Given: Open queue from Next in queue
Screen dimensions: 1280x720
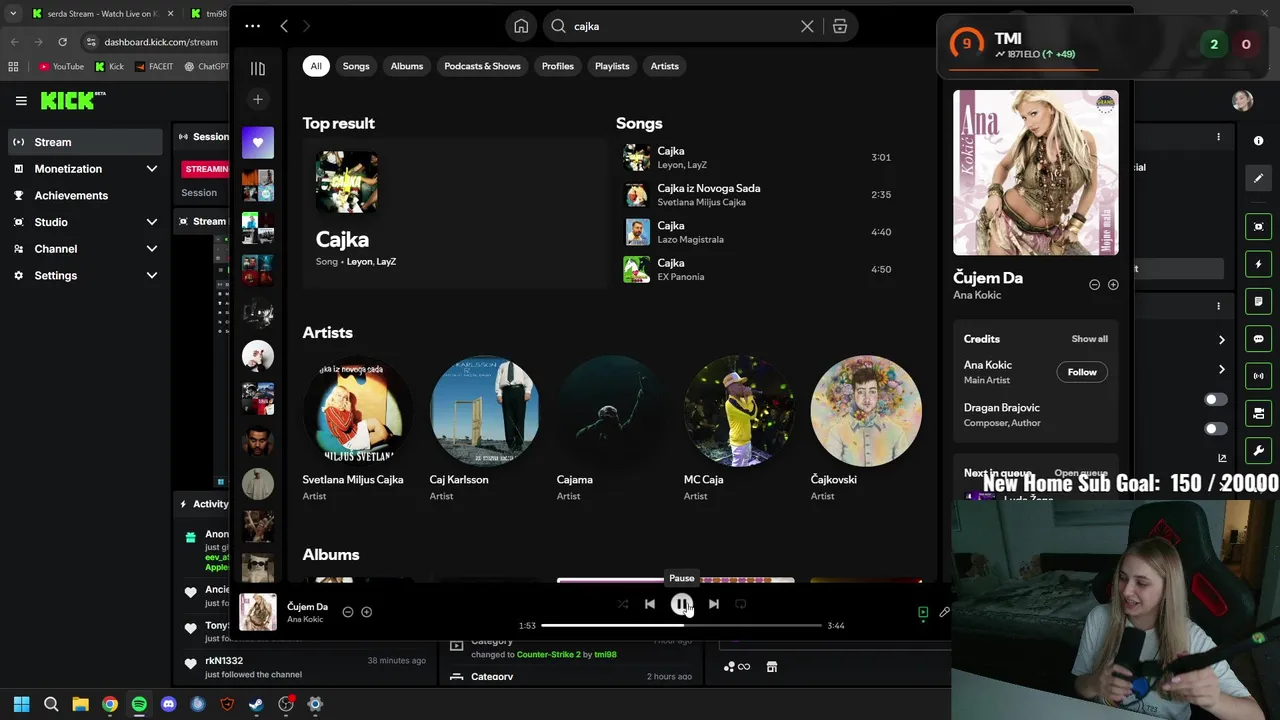Looking at the screenshot, I should coord(1080,473).
